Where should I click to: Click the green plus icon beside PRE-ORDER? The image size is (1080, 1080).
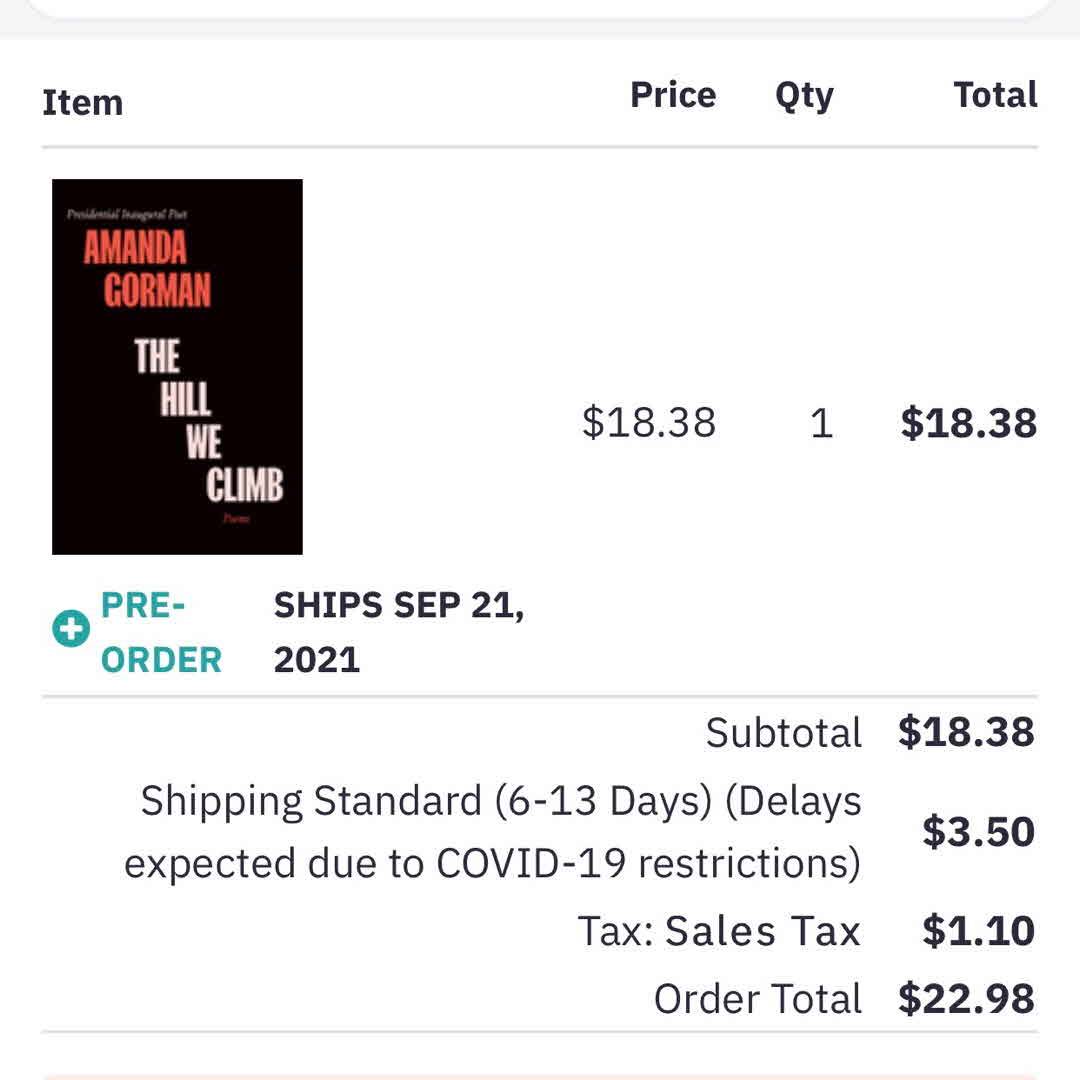(71, 630)
